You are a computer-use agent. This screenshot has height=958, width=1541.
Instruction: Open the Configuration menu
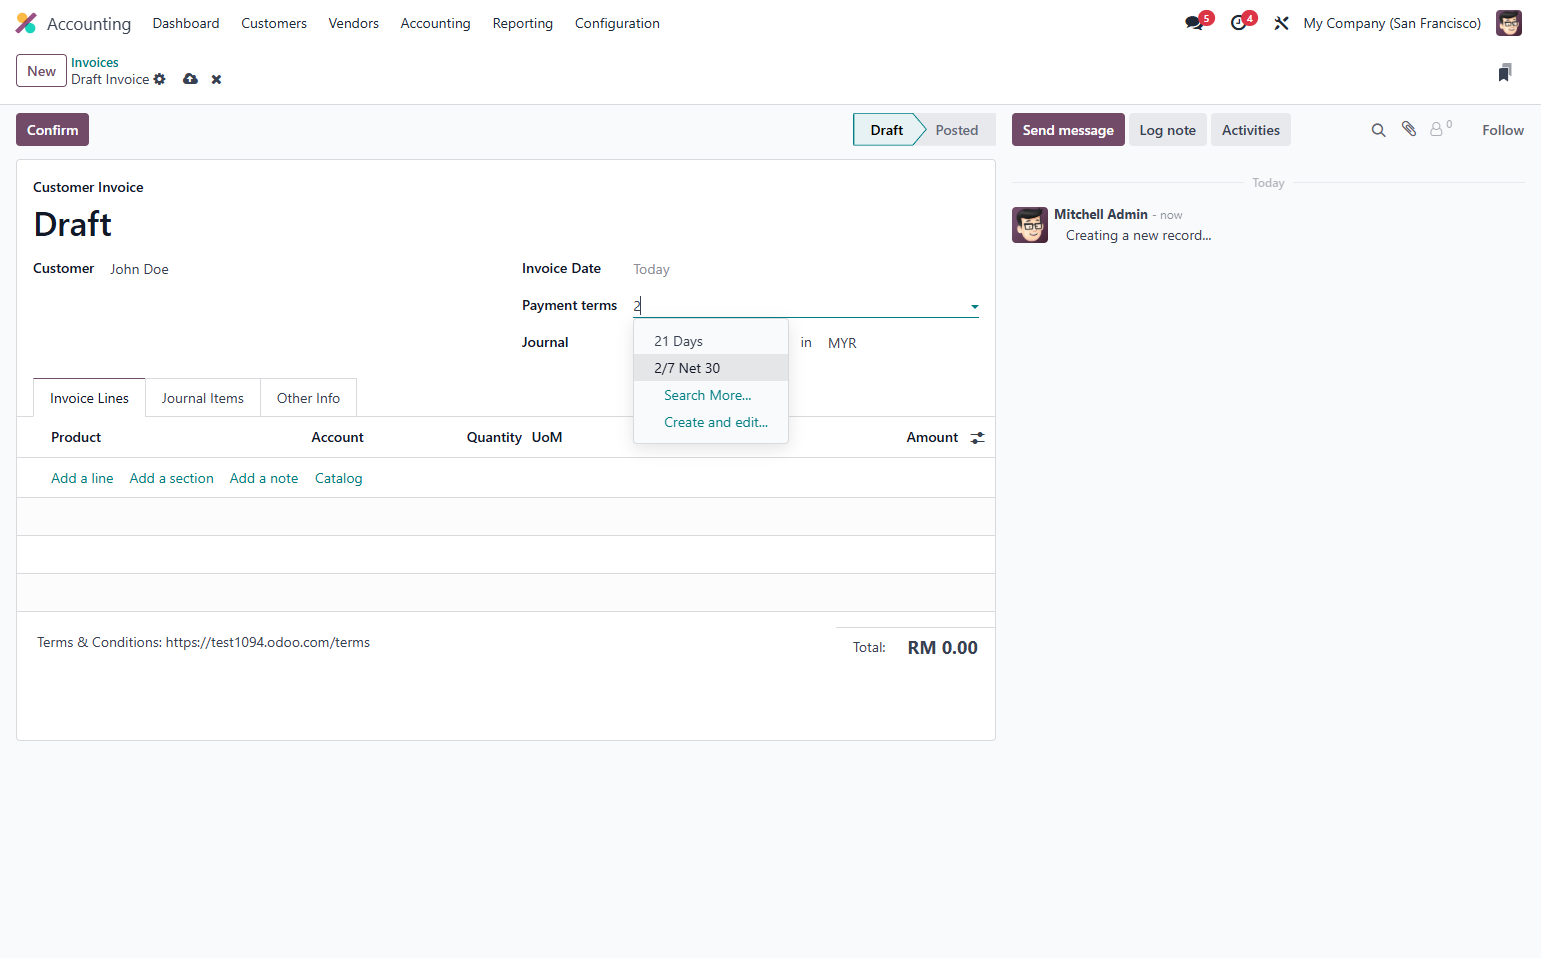tap(617, 23)
